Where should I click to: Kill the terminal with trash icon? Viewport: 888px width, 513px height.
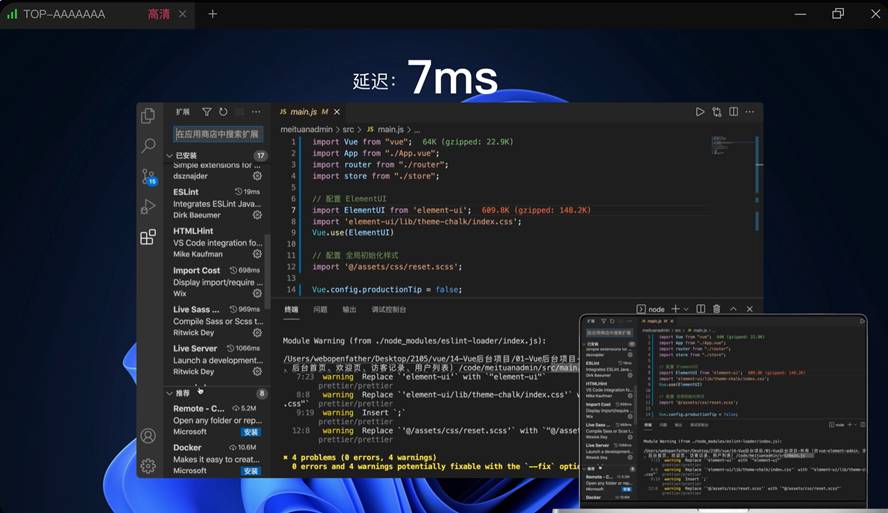[x=716, y=309]
